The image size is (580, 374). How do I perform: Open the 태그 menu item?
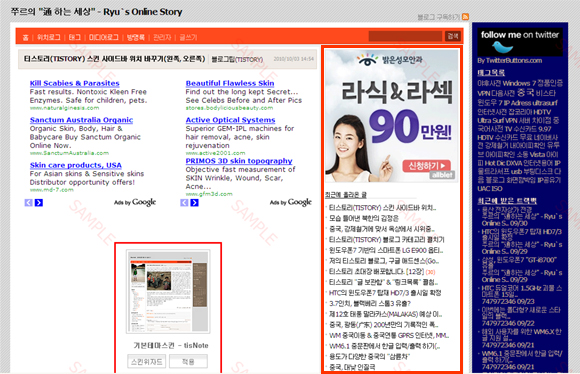(x=74, y=37)
